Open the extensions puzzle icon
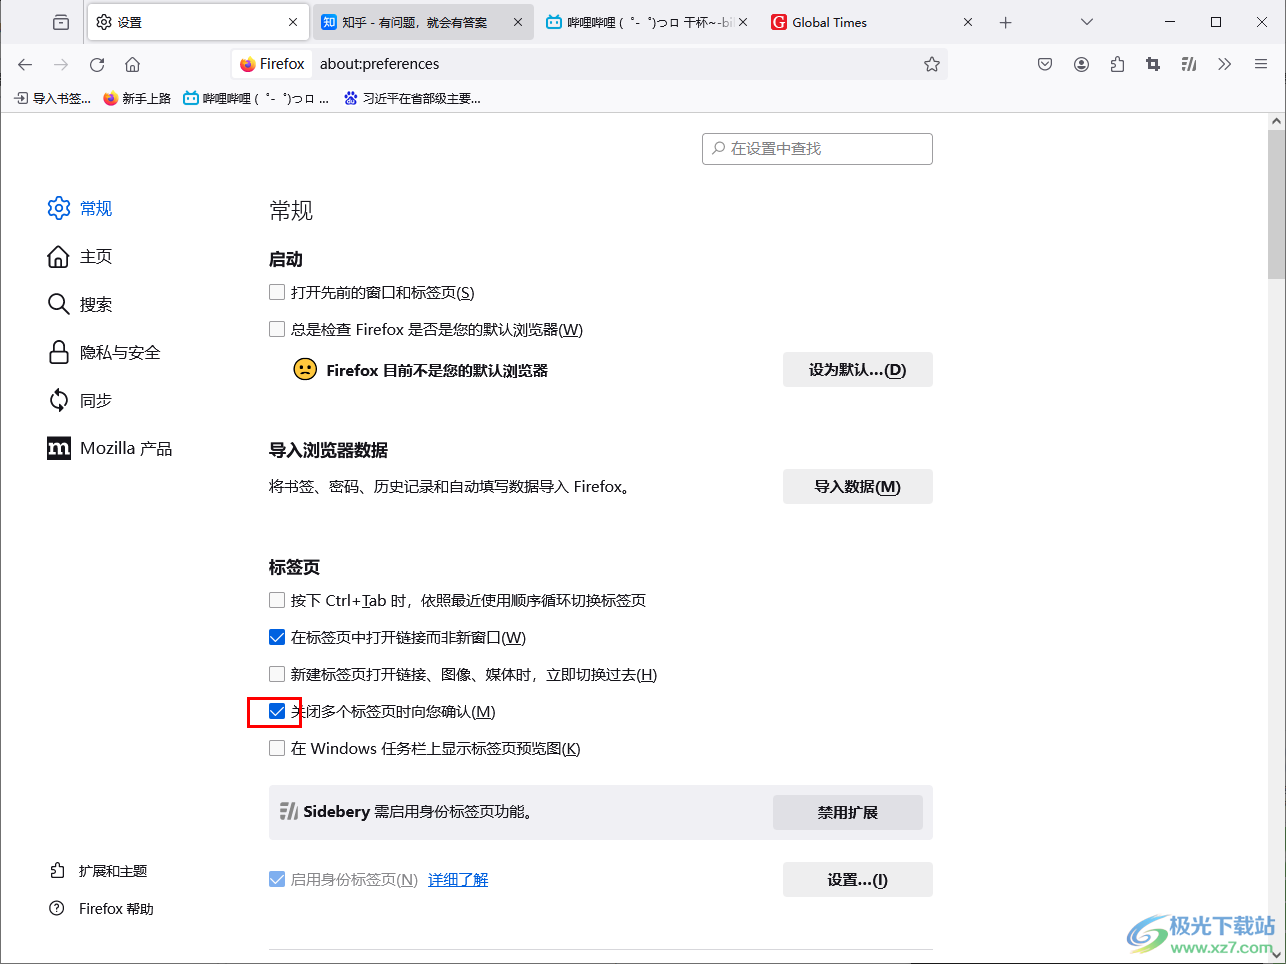 point(1117,64)
